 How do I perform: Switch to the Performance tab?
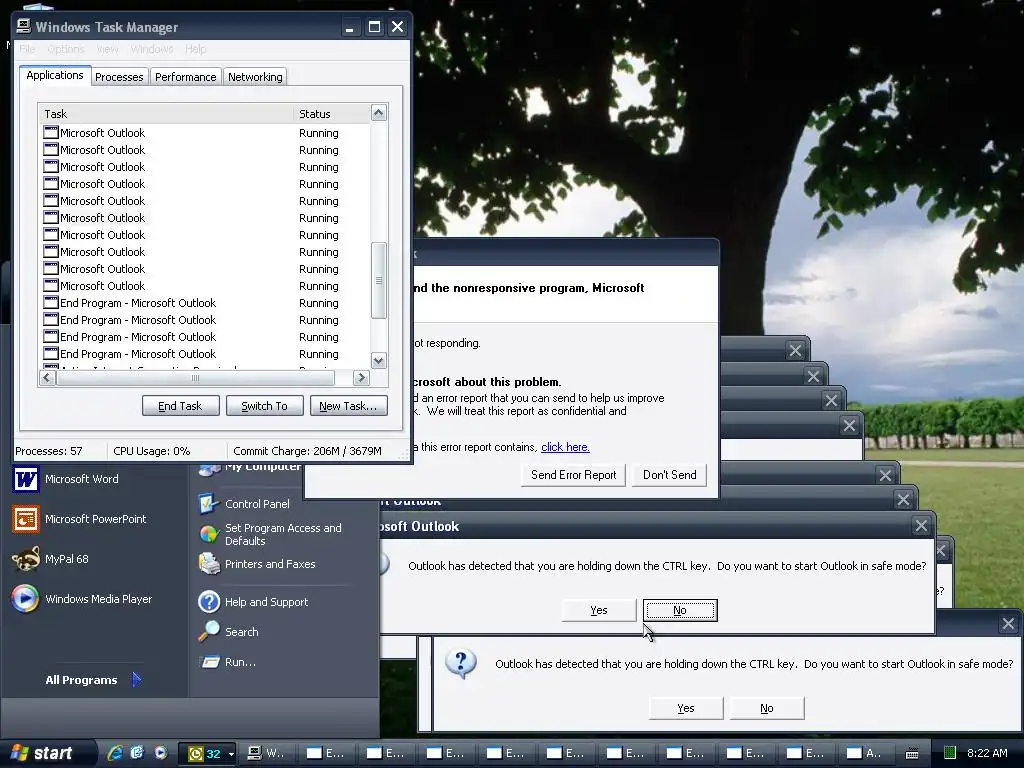[185, 76]
